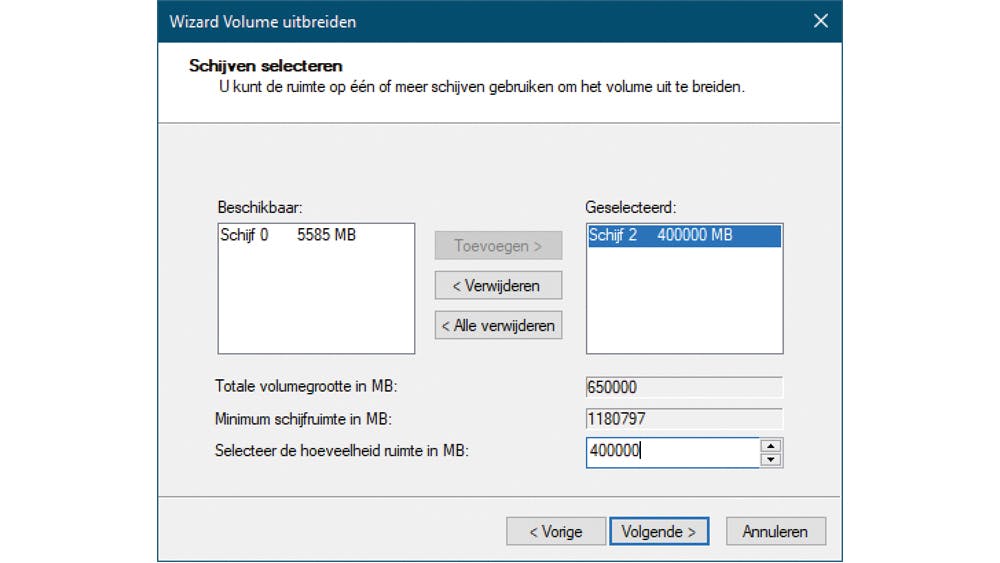Viewport: 1000px width, 563px height.
Task: Click Alle verwijderen to clear selected disks
Action: coord(498,325)
